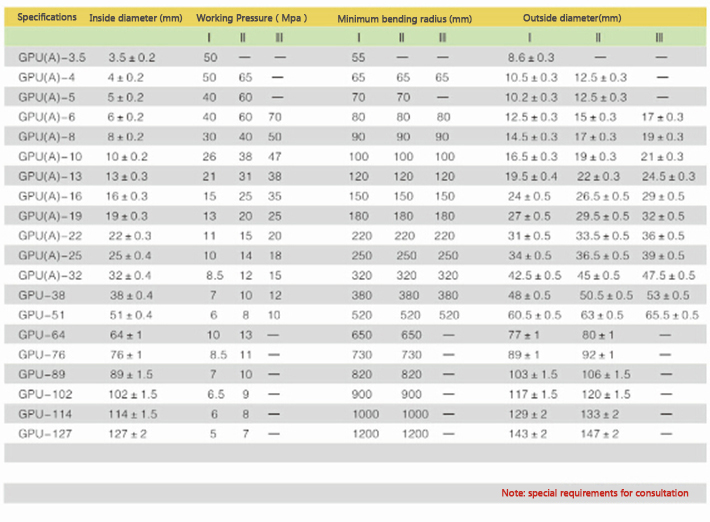Click the 'Outside diameter(mm)' header
710x522 pixels.
572,18
